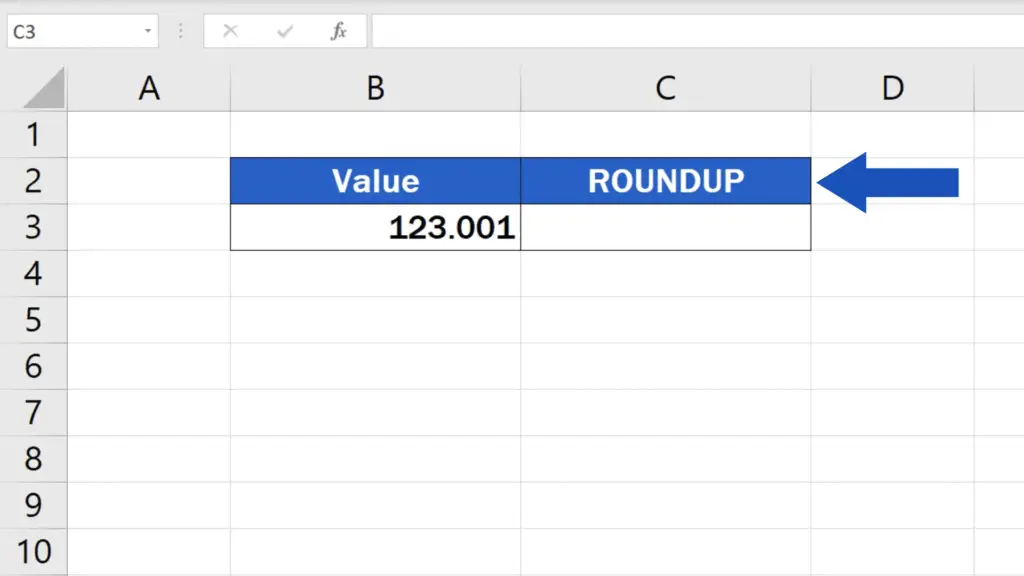Click inside the formula bar input
The height and width of the screenshot is (576, 1024).
tap(690, 31)
